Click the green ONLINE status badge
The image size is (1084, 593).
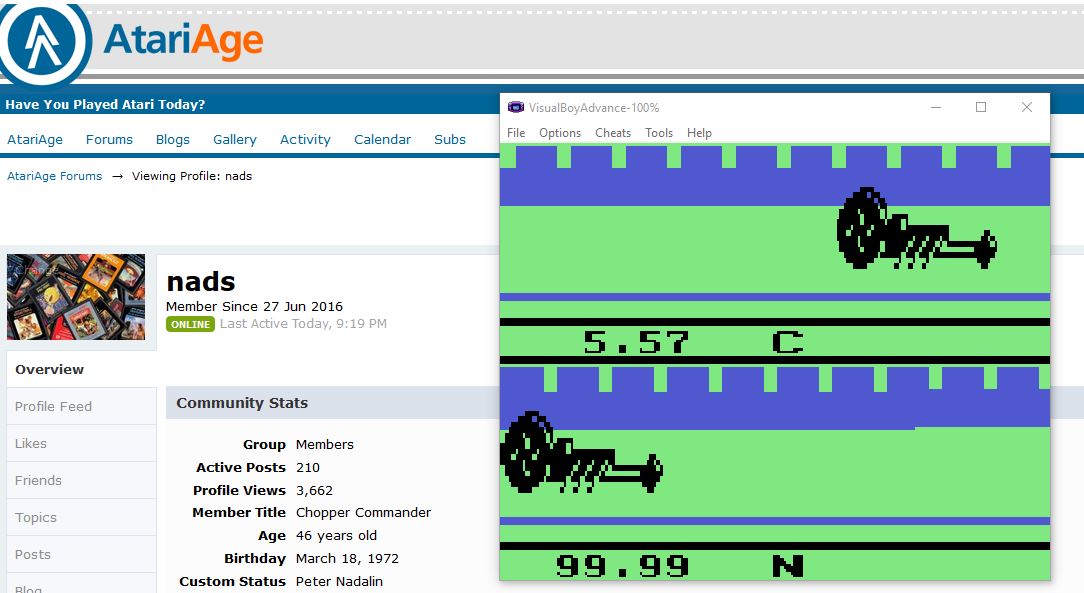point(190,324)
